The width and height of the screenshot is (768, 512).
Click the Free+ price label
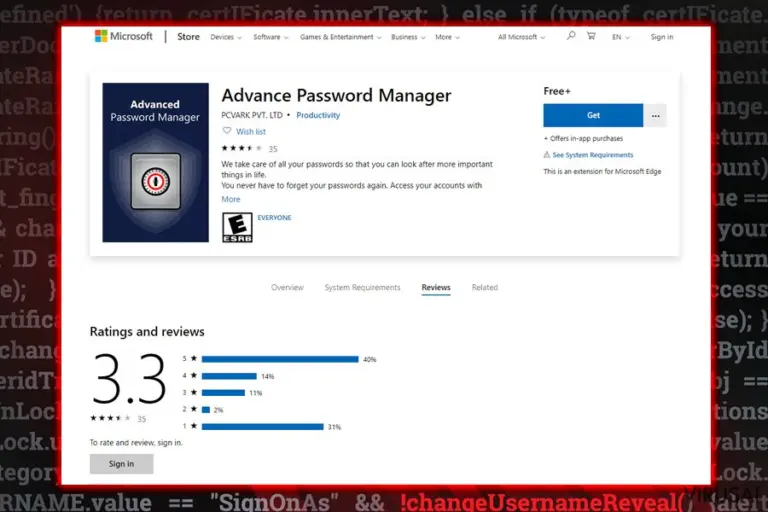pyautogui.click(x=557, y=91)
